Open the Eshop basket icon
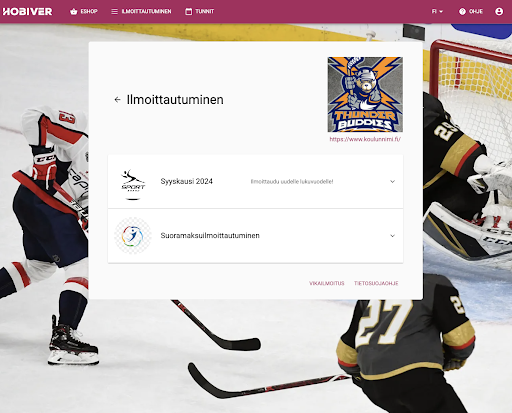Viewport: 512px width, 413px height. [74, 12]
